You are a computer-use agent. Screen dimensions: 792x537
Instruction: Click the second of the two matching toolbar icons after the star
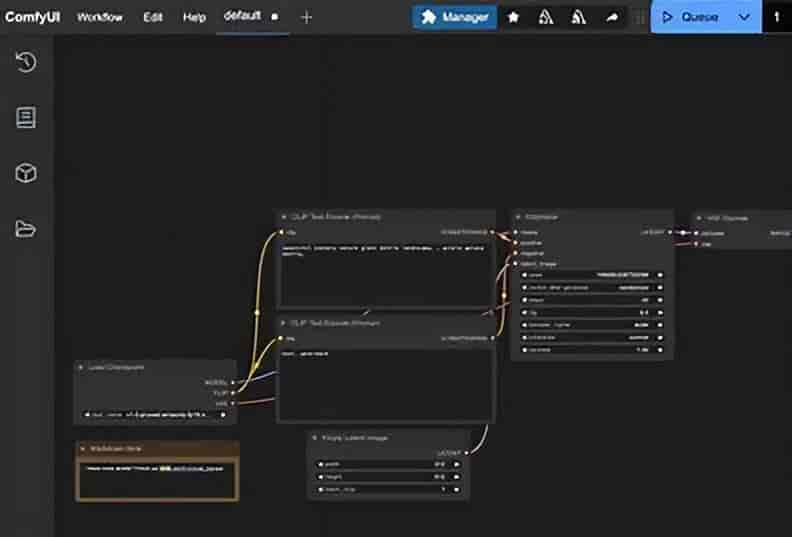[x=578, y=17]
